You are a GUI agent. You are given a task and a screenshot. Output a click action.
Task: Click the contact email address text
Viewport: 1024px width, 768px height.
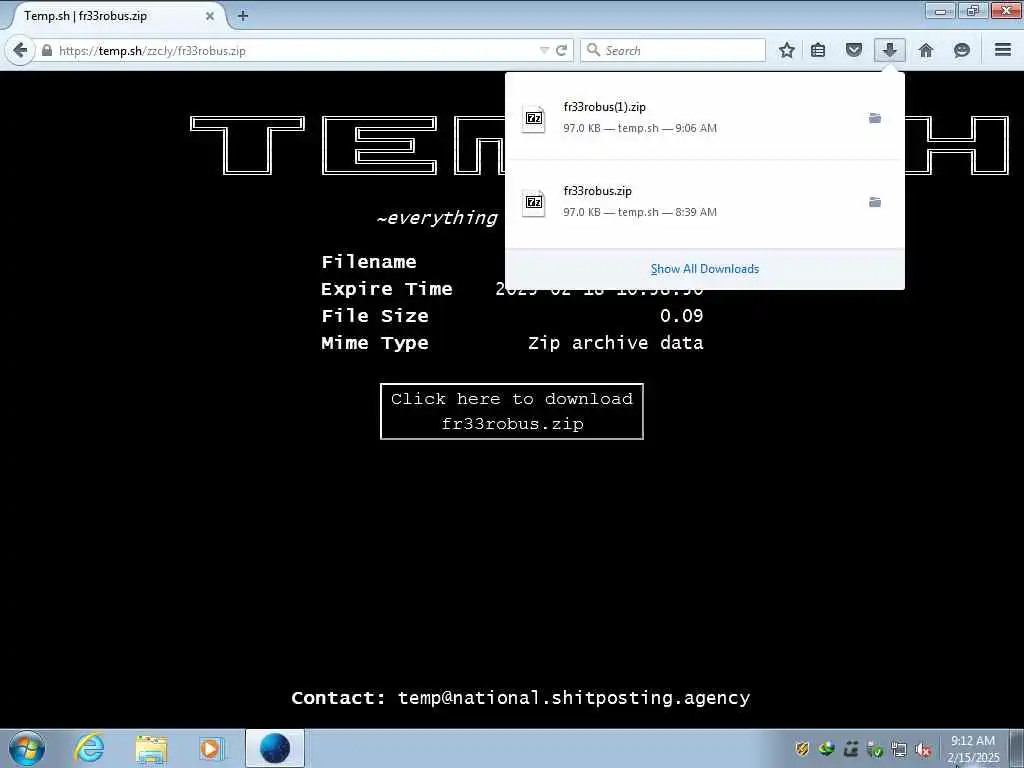pyautogui.click(x=574, y=698)
